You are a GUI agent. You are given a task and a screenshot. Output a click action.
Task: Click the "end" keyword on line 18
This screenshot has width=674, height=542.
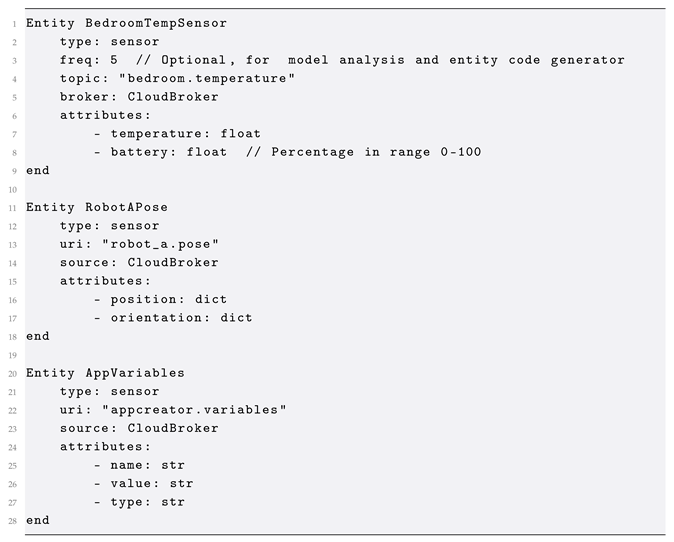(x=38, y=336)
